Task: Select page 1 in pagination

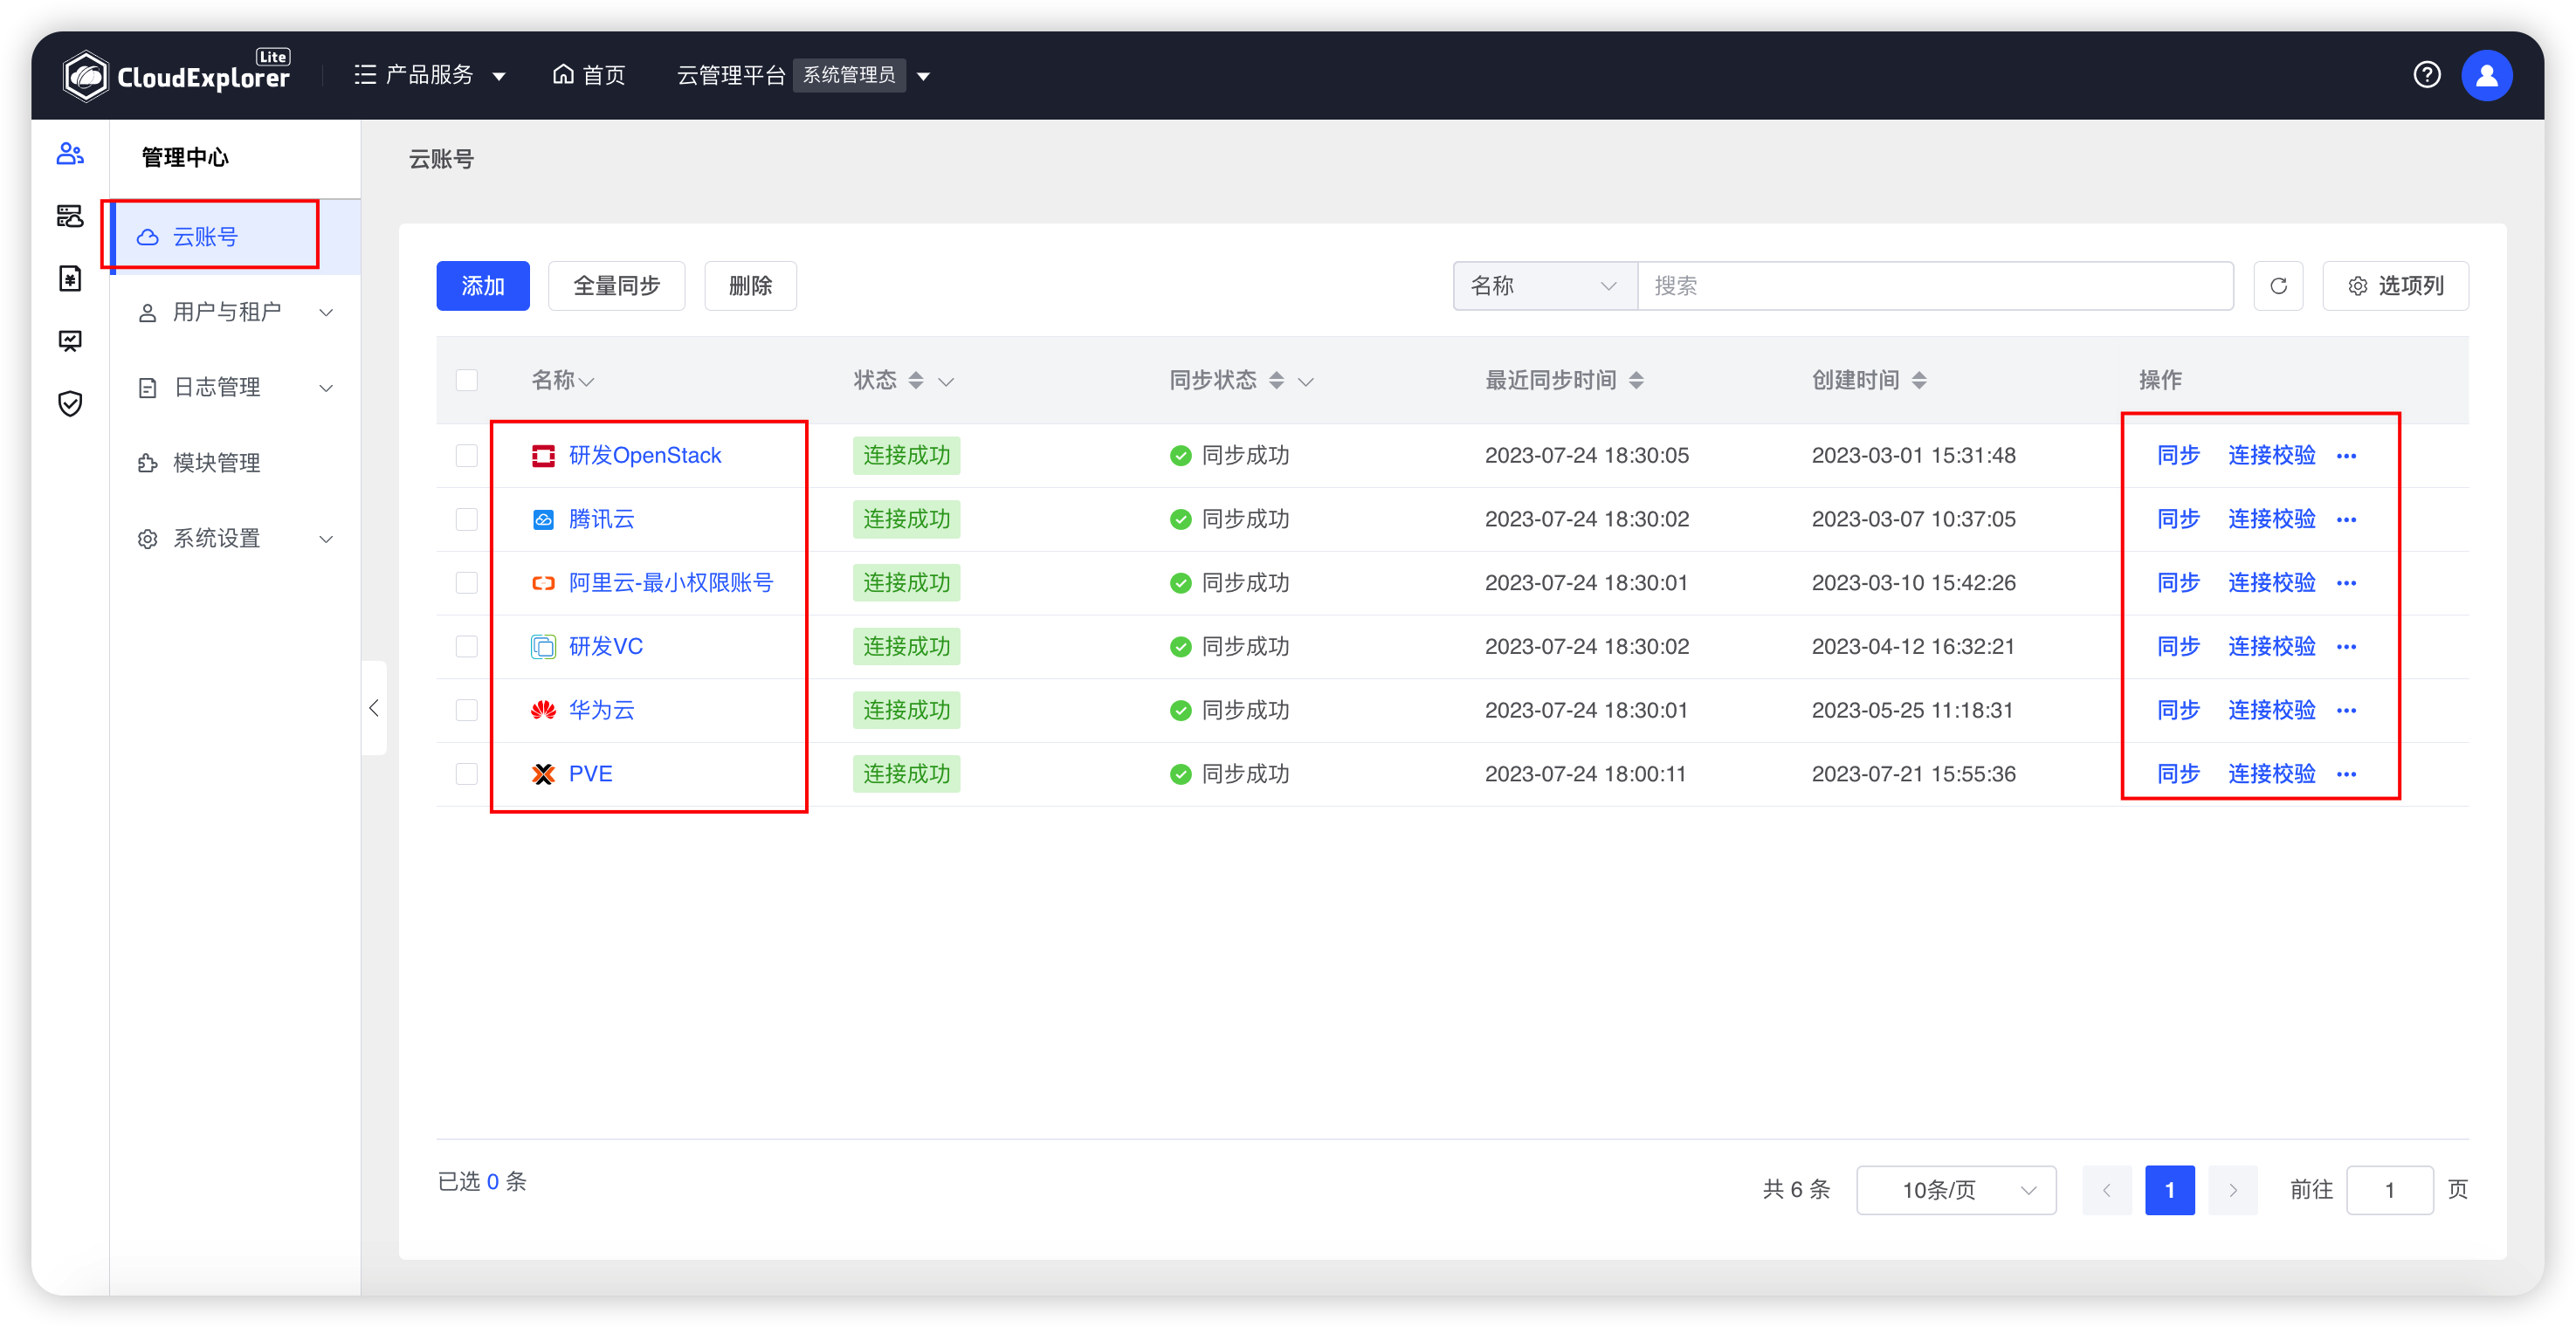Action: pos(2170,1190)
